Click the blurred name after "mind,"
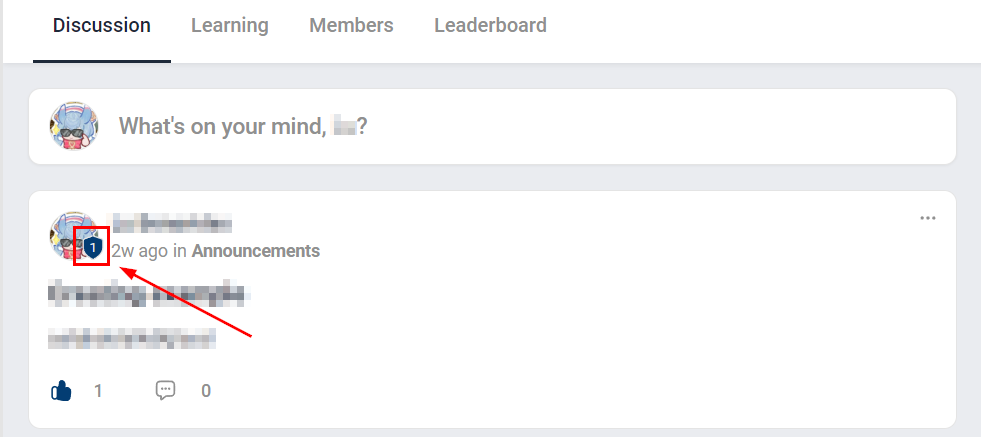981x437 pixels. click(345, 127)
